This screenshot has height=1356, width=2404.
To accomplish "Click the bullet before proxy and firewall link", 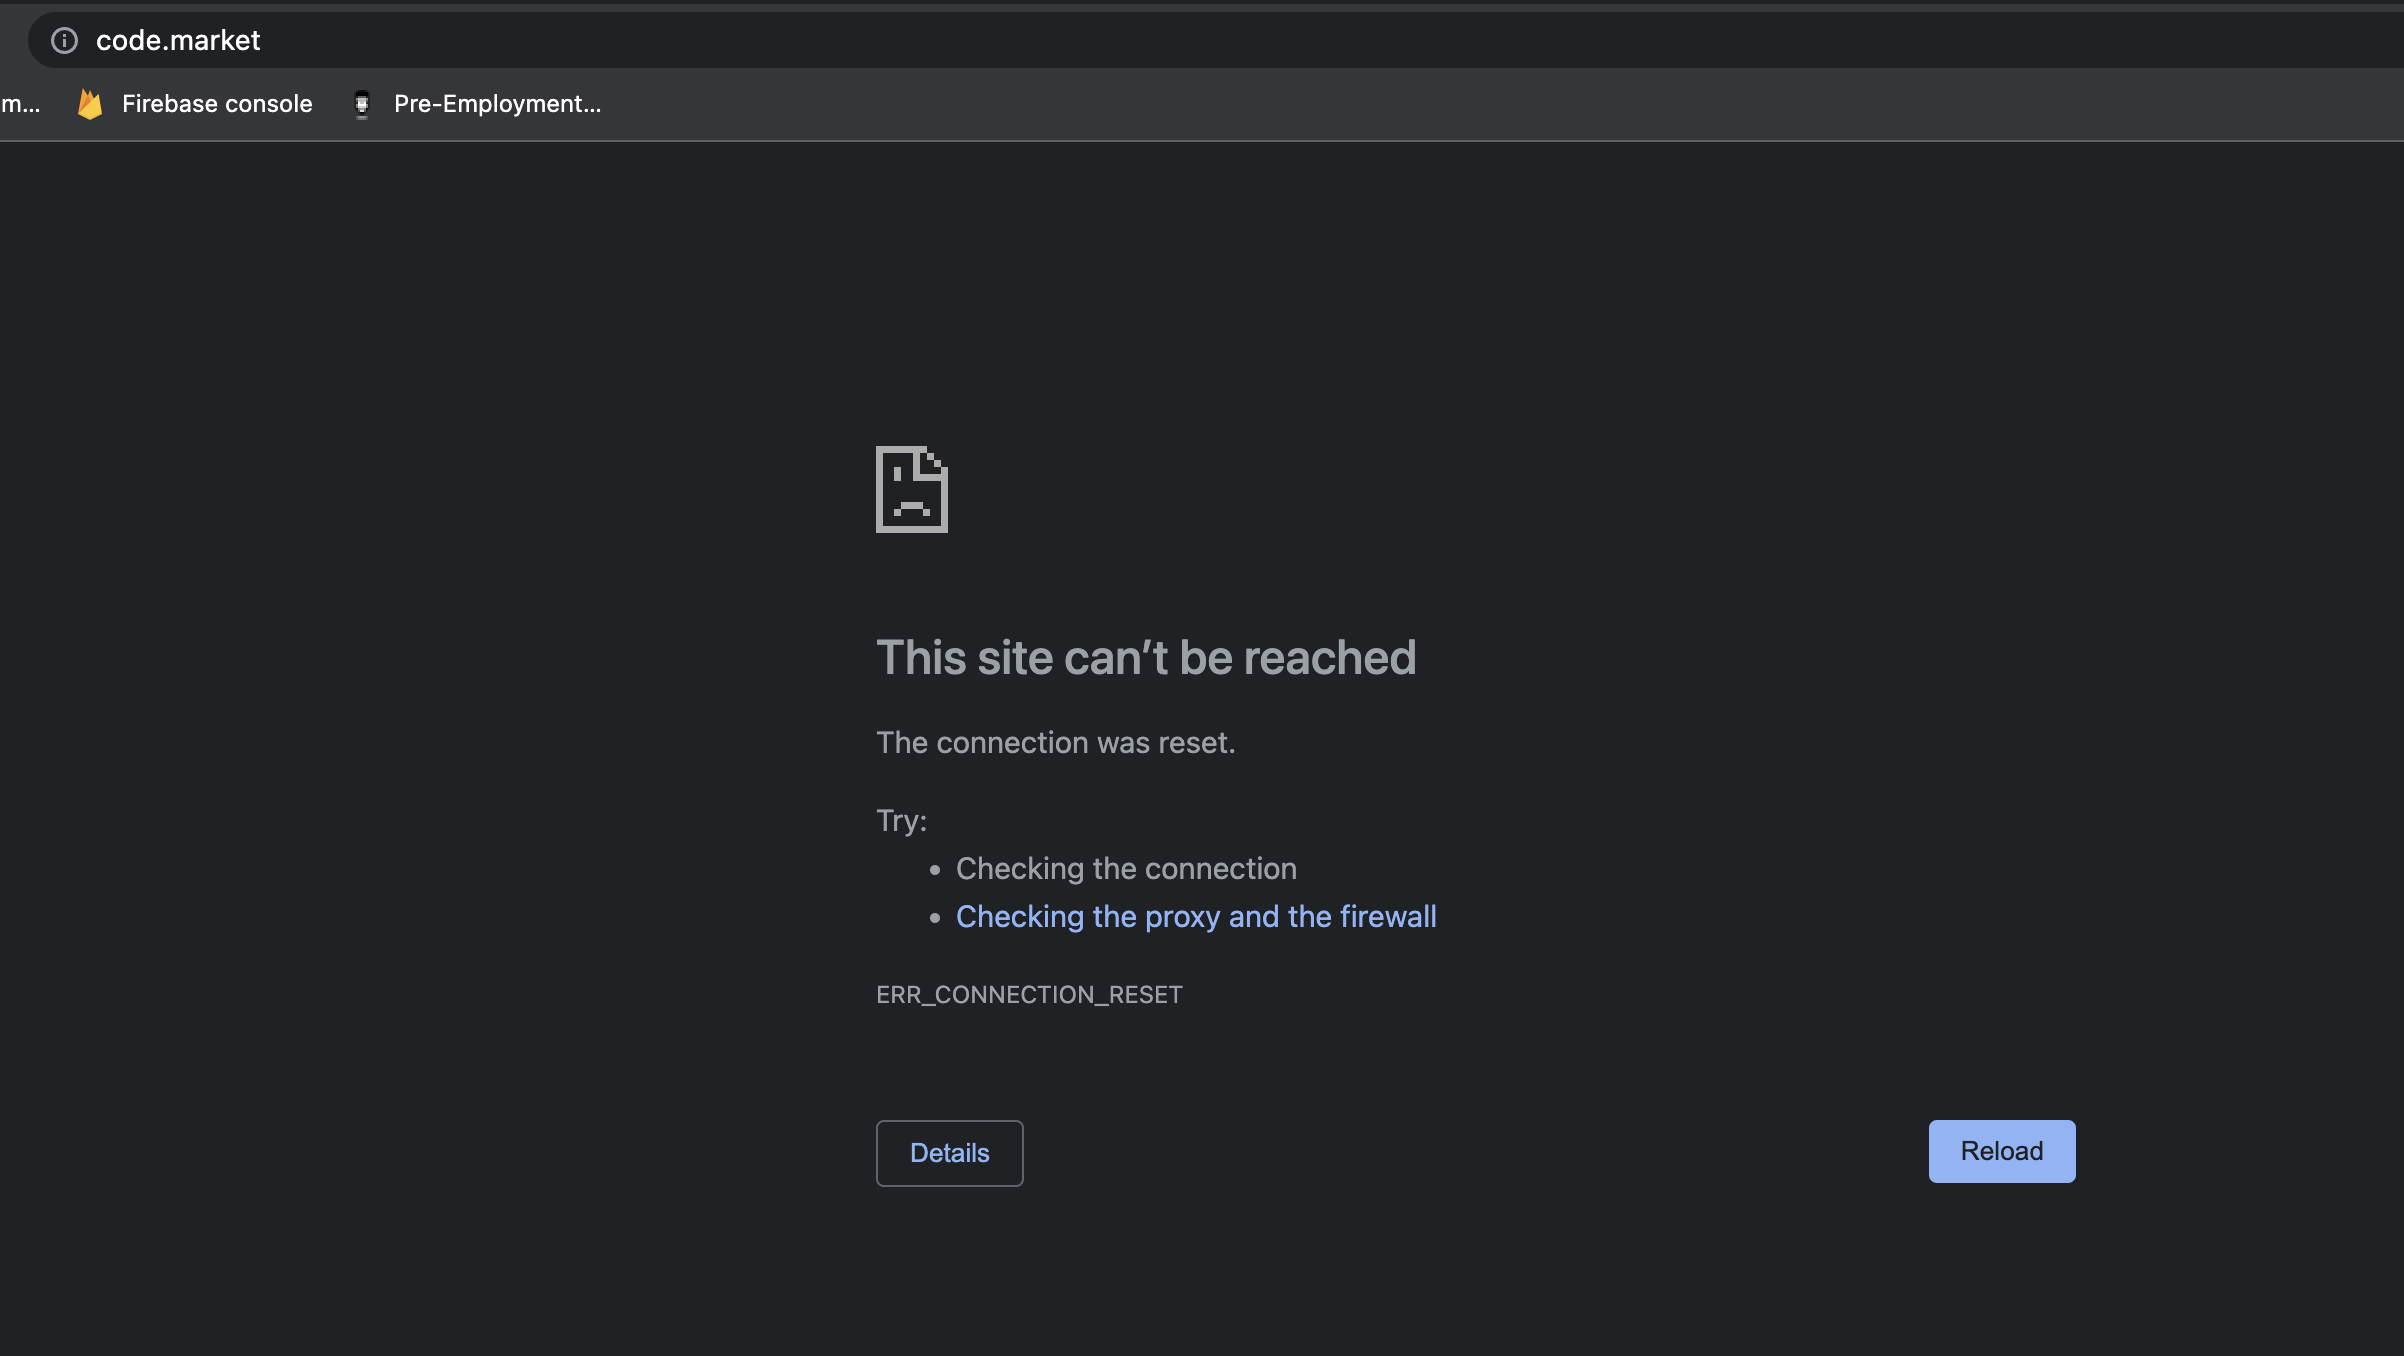I will point(935,918).
